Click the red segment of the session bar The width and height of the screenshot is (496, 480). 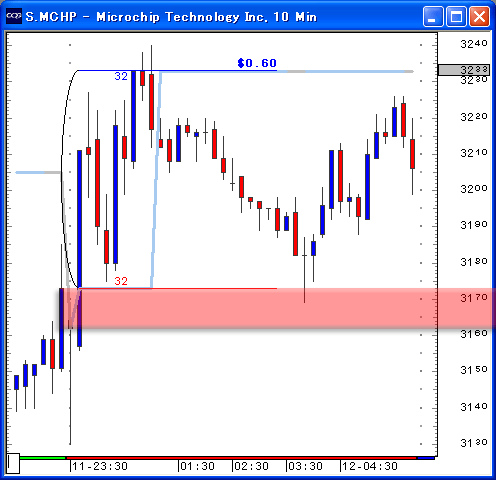pyautogui.click(x=241, y=458)
